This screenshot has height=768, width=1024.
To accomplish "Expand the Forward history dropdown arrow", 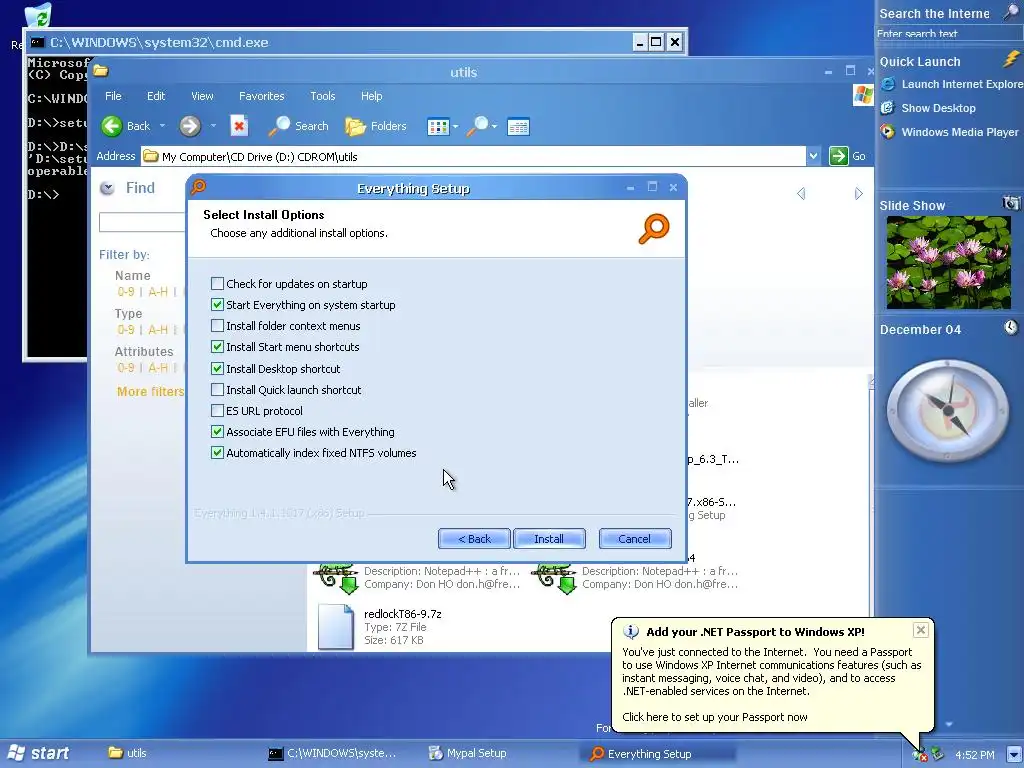I will coord(213,126).
